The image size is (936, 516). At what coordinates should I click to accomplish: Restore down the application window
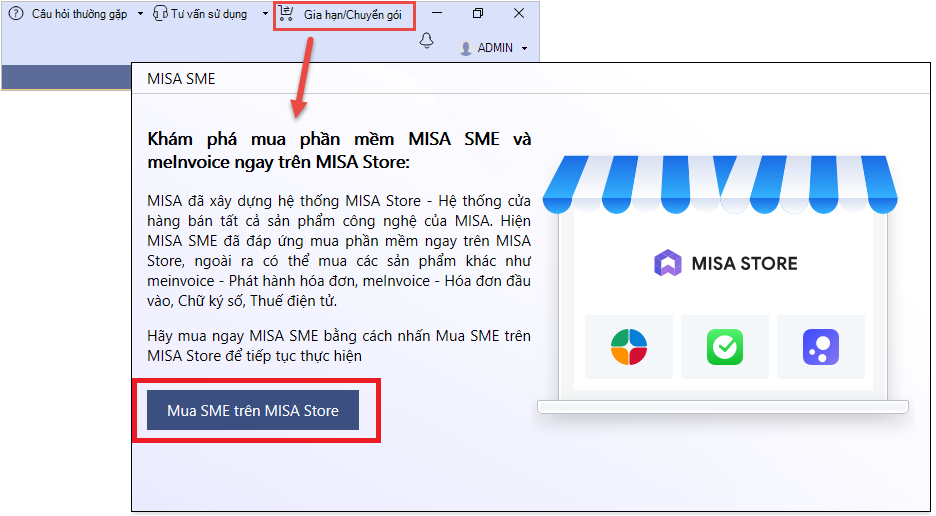click(x=478, y=14)
